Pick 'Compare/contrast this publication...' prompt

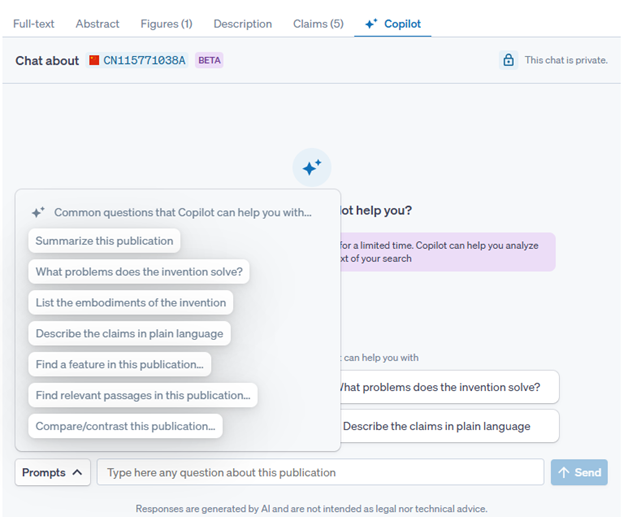125,426
